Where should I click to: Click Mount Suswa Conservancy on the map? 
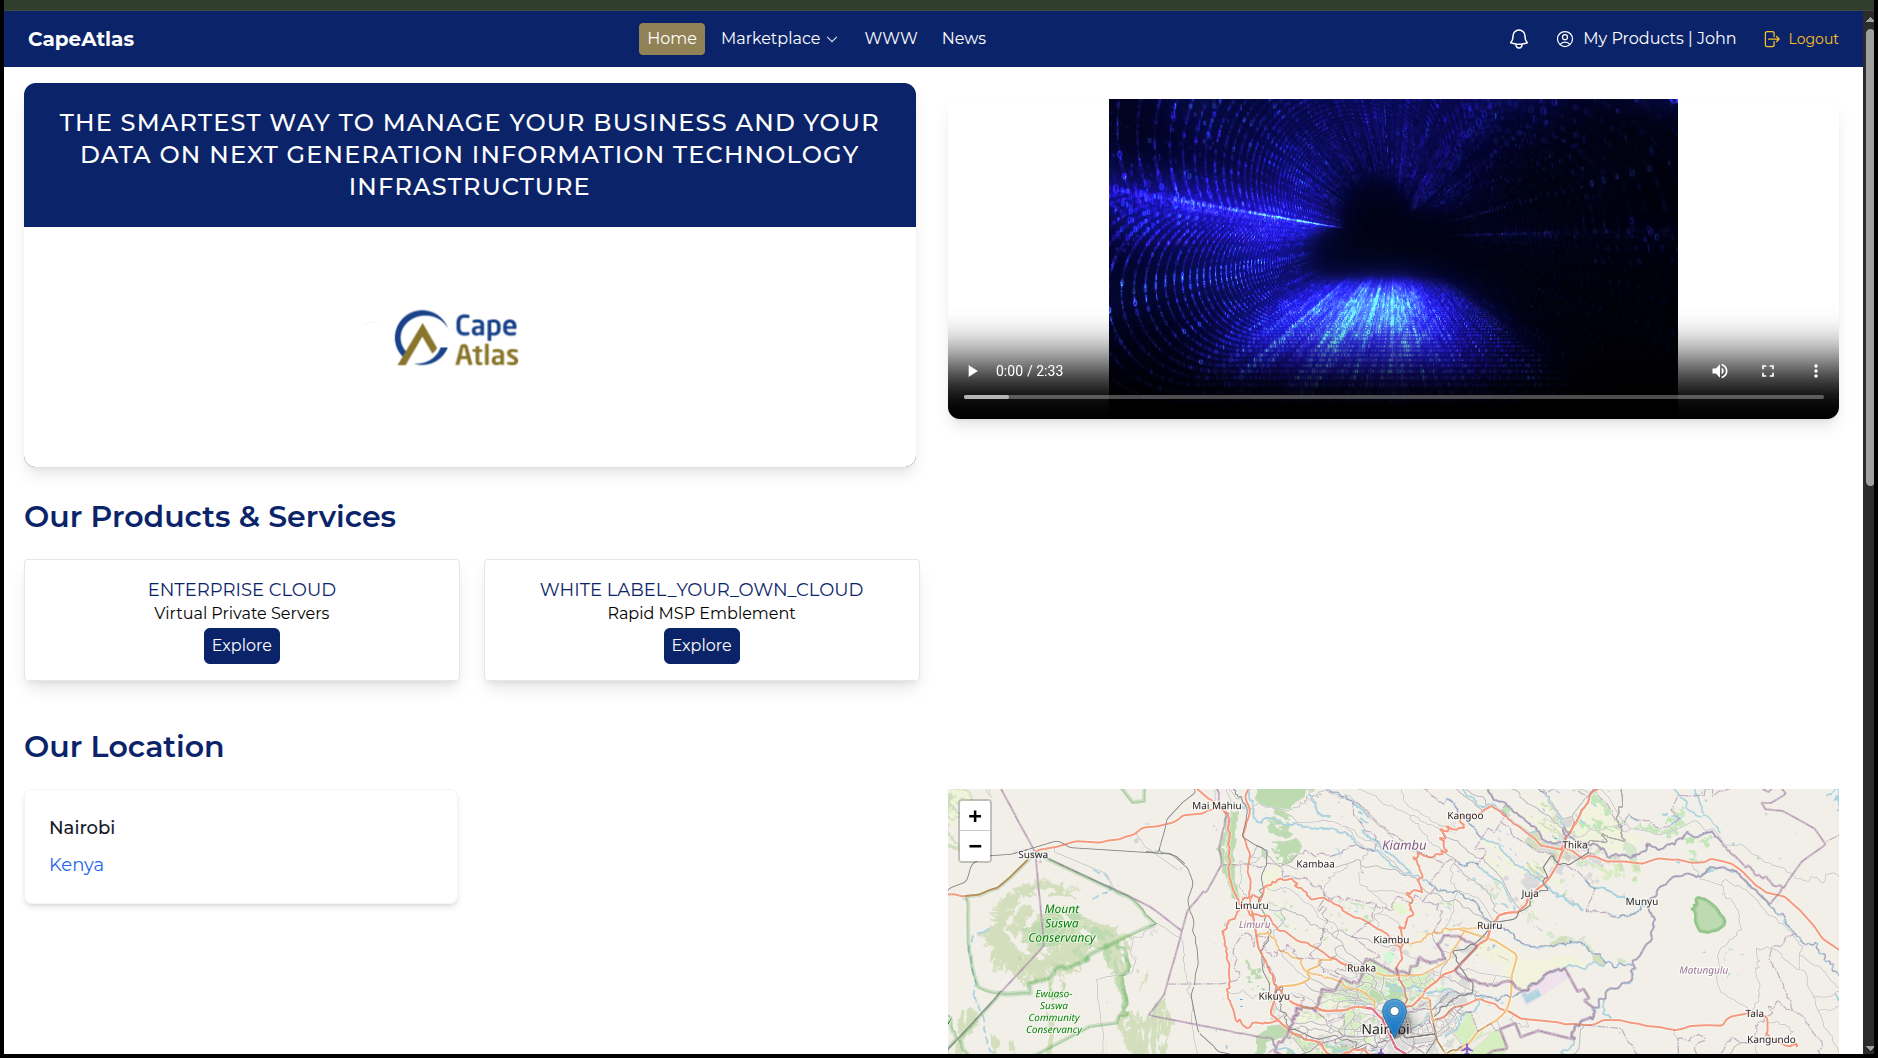(1062, 923)
